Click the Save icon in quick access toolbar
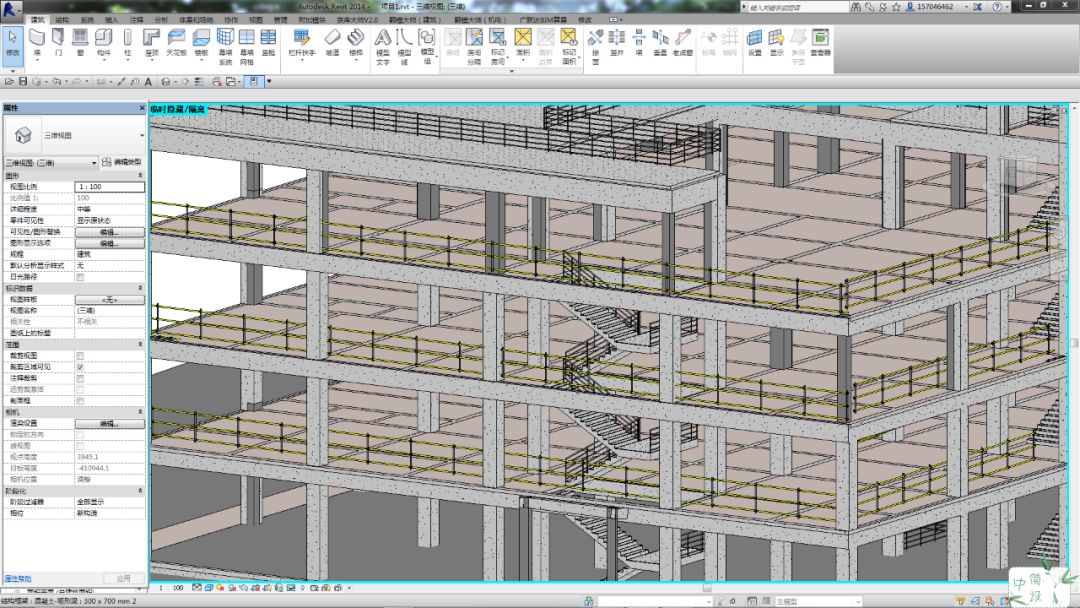Viewport: 1080px width, 608px height. pyautogui.click(x=23, y=81)
